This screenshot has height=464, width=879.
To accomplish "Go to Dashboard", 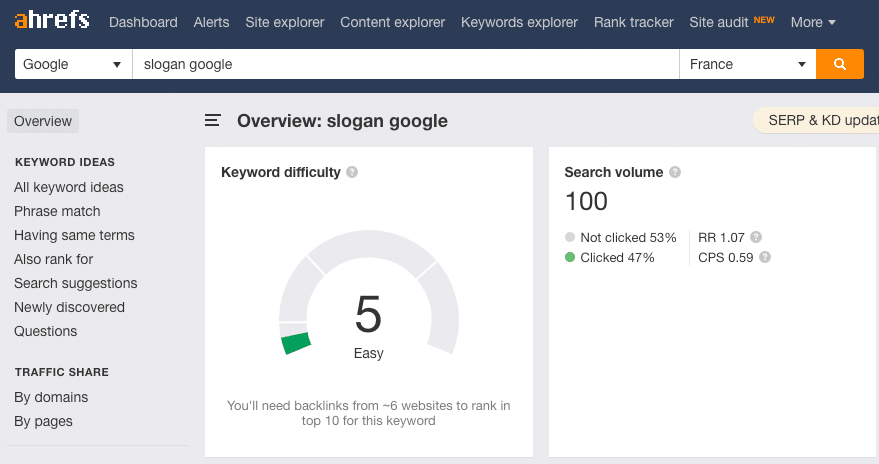I will click(x=143, y=22).
